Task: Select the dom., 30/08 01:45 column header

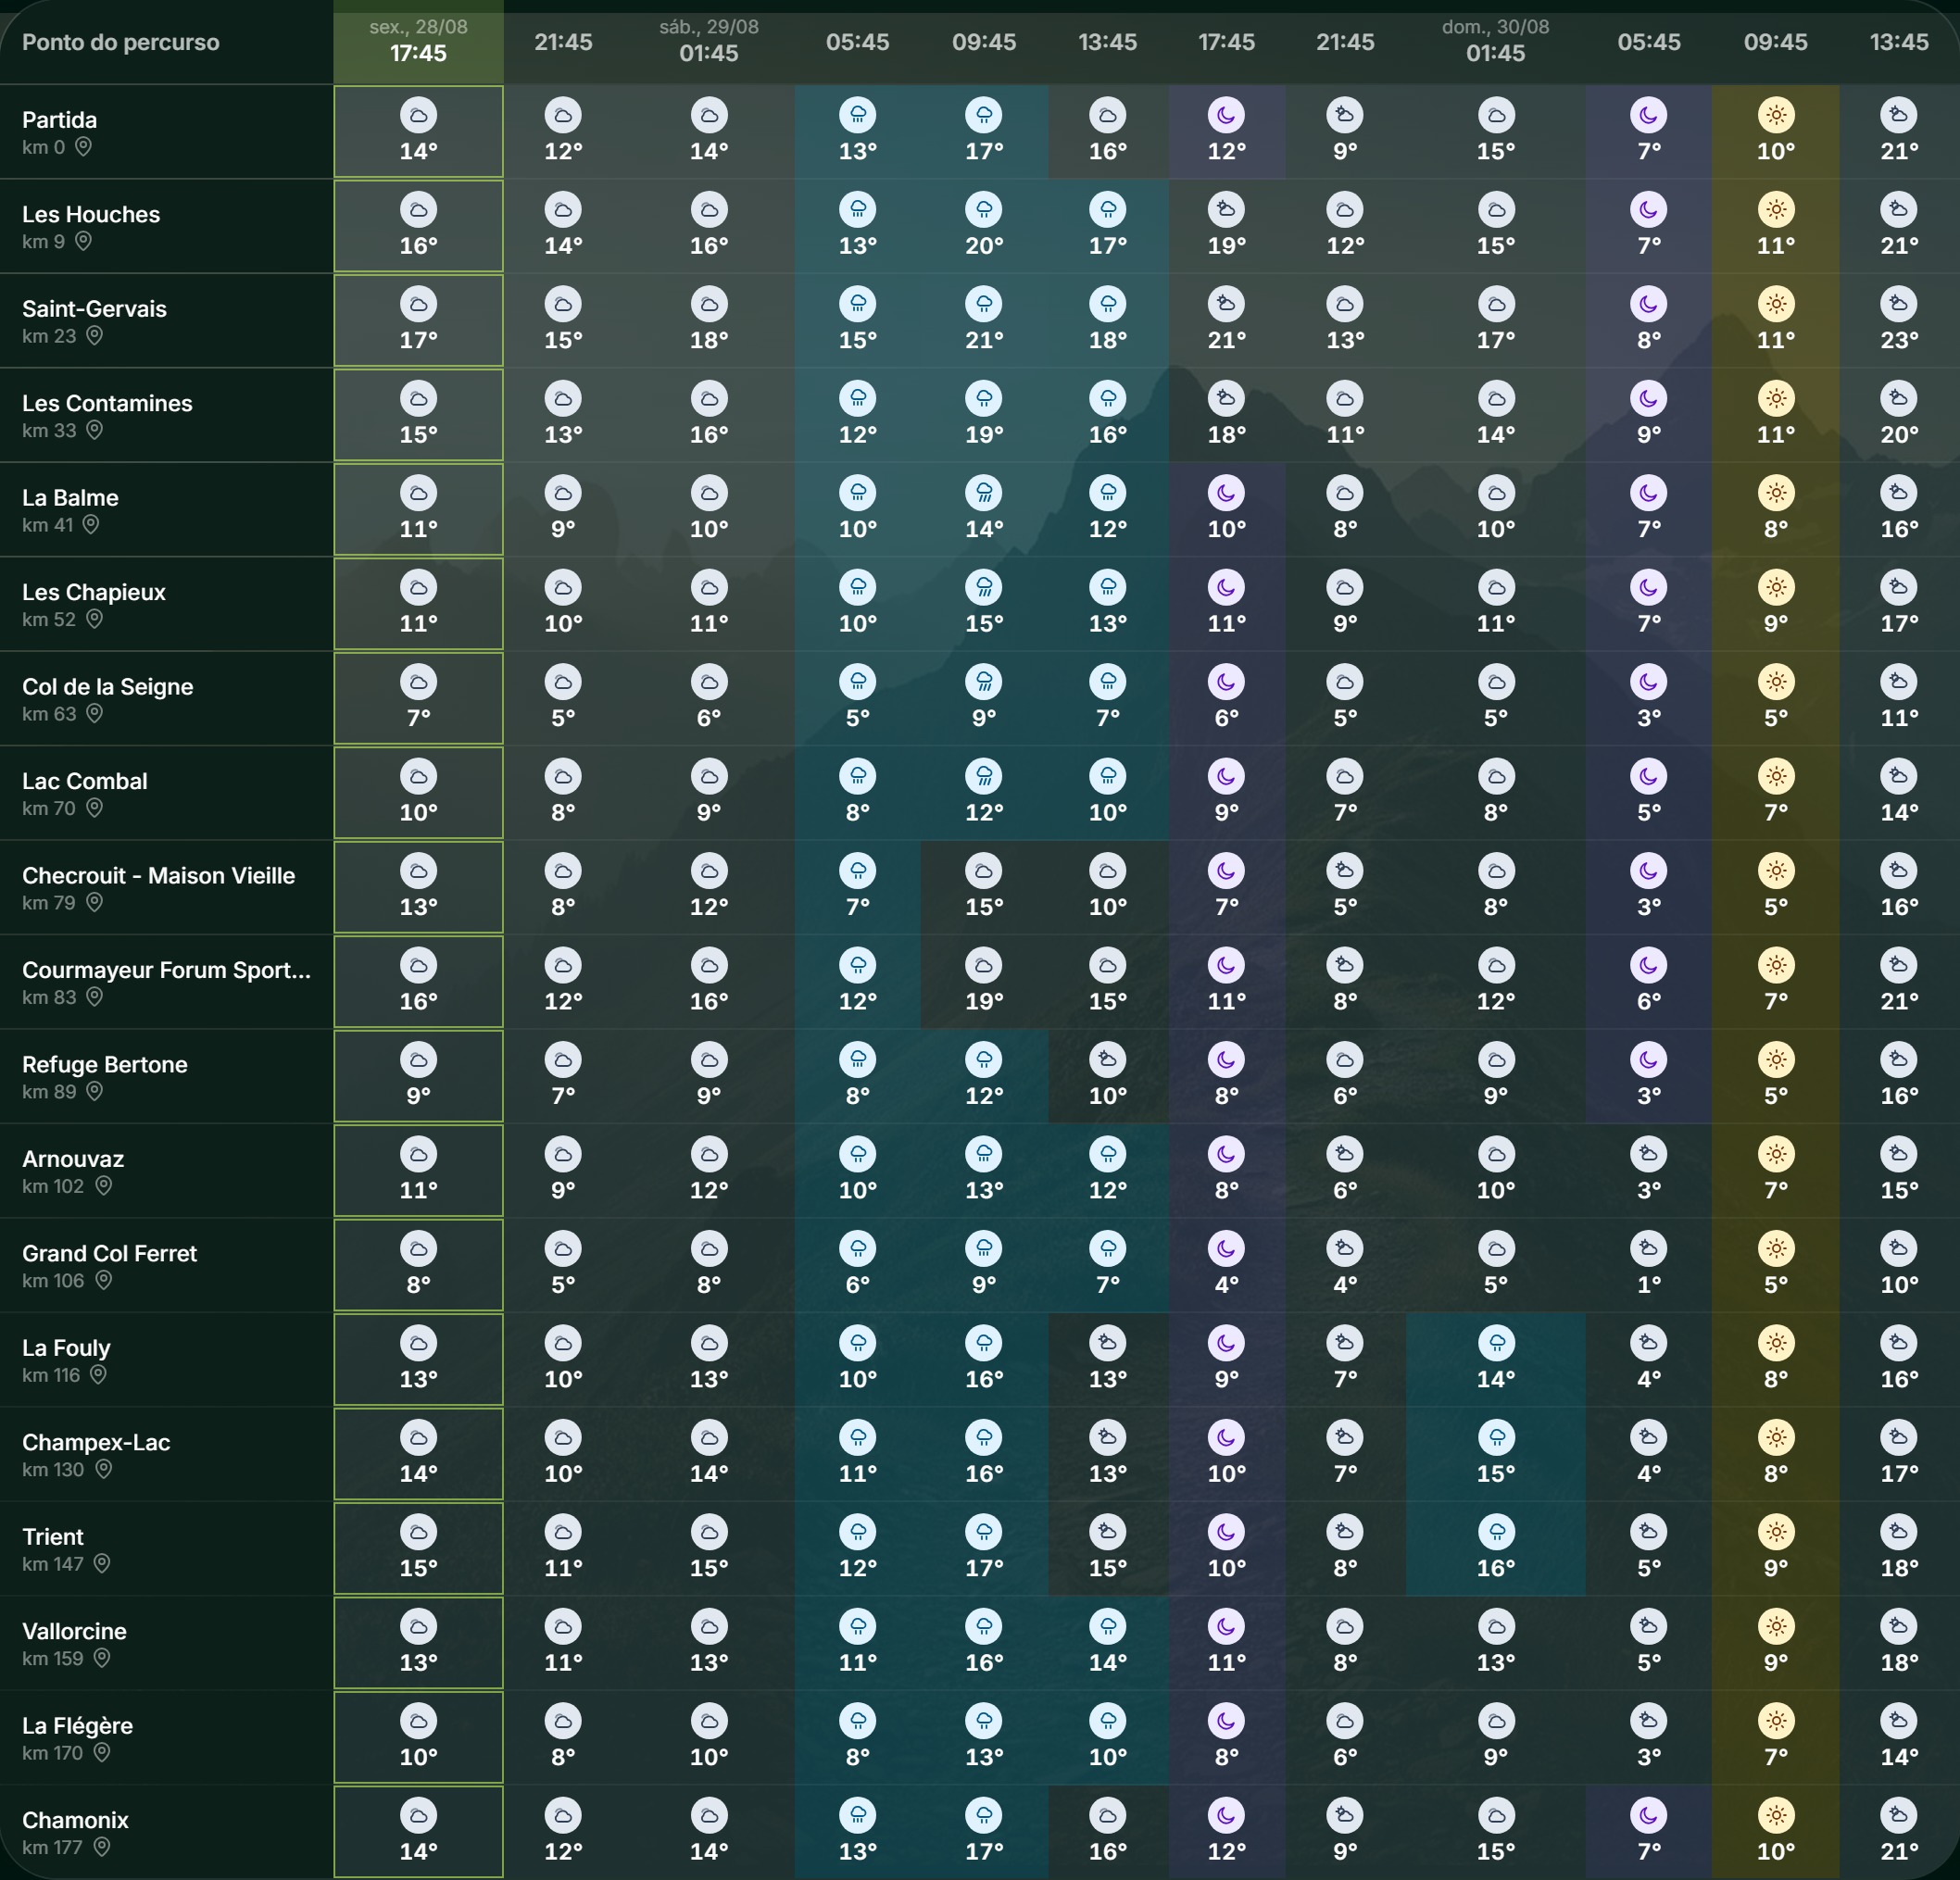Action: [1495, 41]
